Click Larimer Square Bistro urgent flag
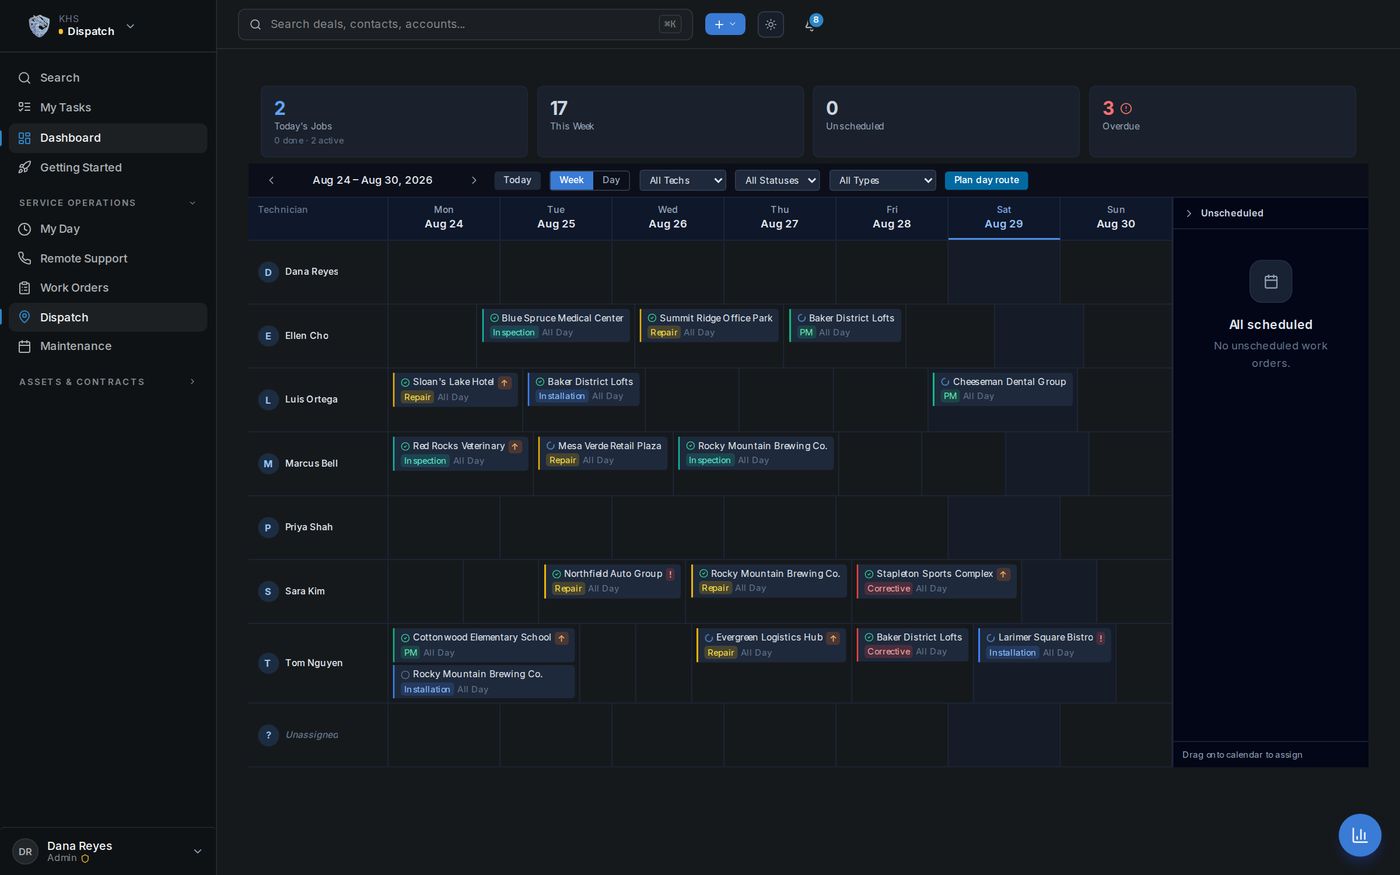 [1101, 638]
